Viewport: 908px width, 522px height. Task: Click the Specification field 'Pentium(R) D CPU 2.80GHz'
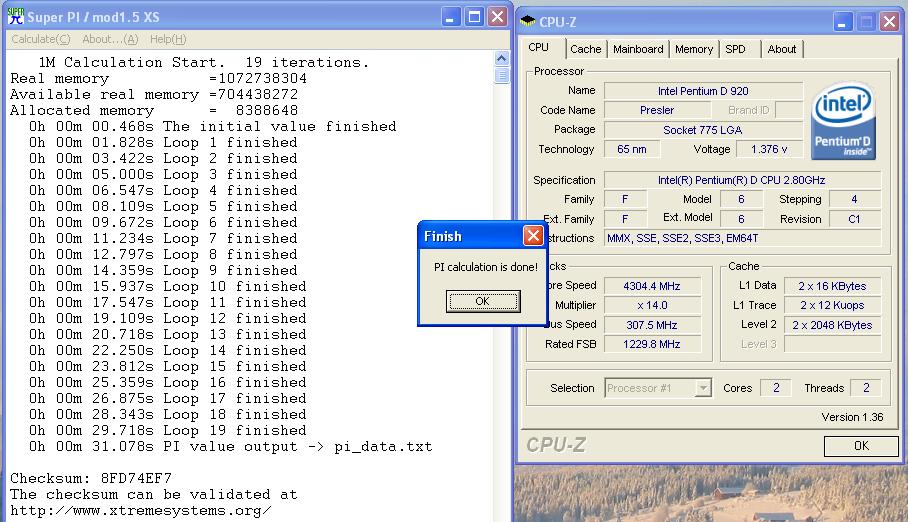[742, 180]
